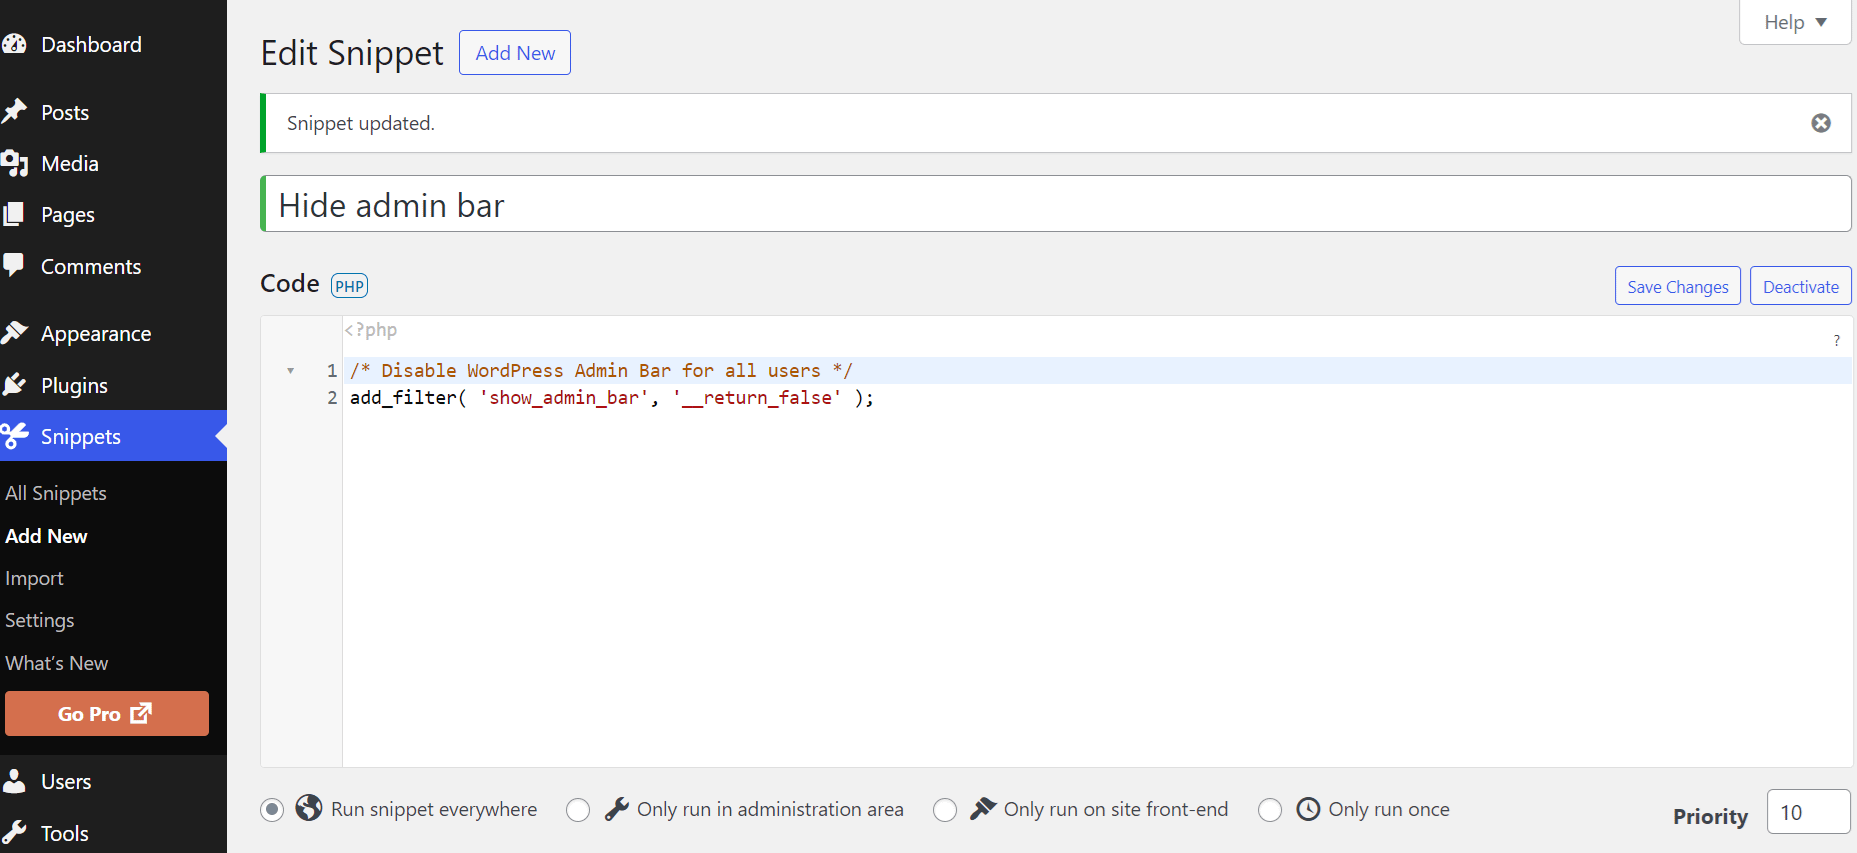Click the Posts pushpin icon
Image resolution: width=1857 pixels, height=853 pixels.
[x=14, y=112]
